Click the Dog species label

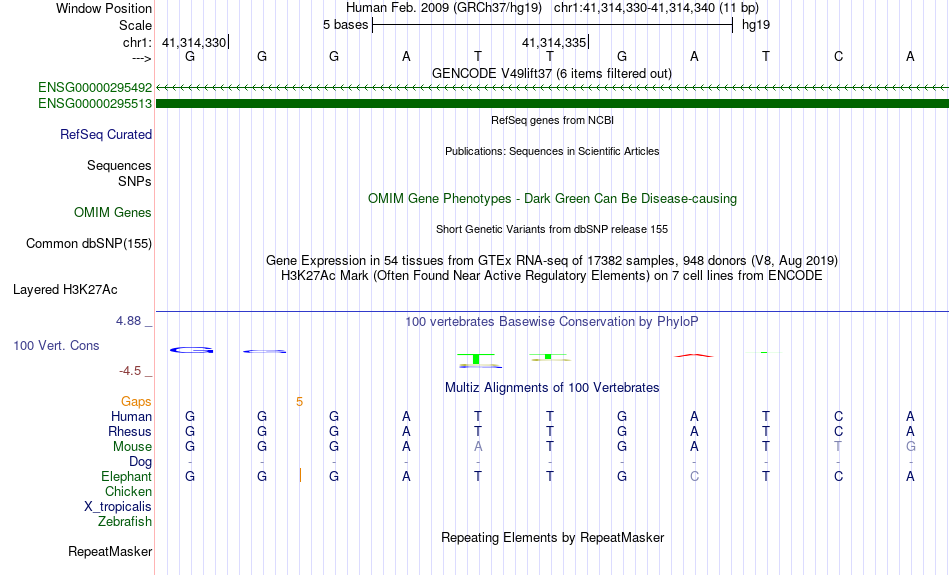141,462
